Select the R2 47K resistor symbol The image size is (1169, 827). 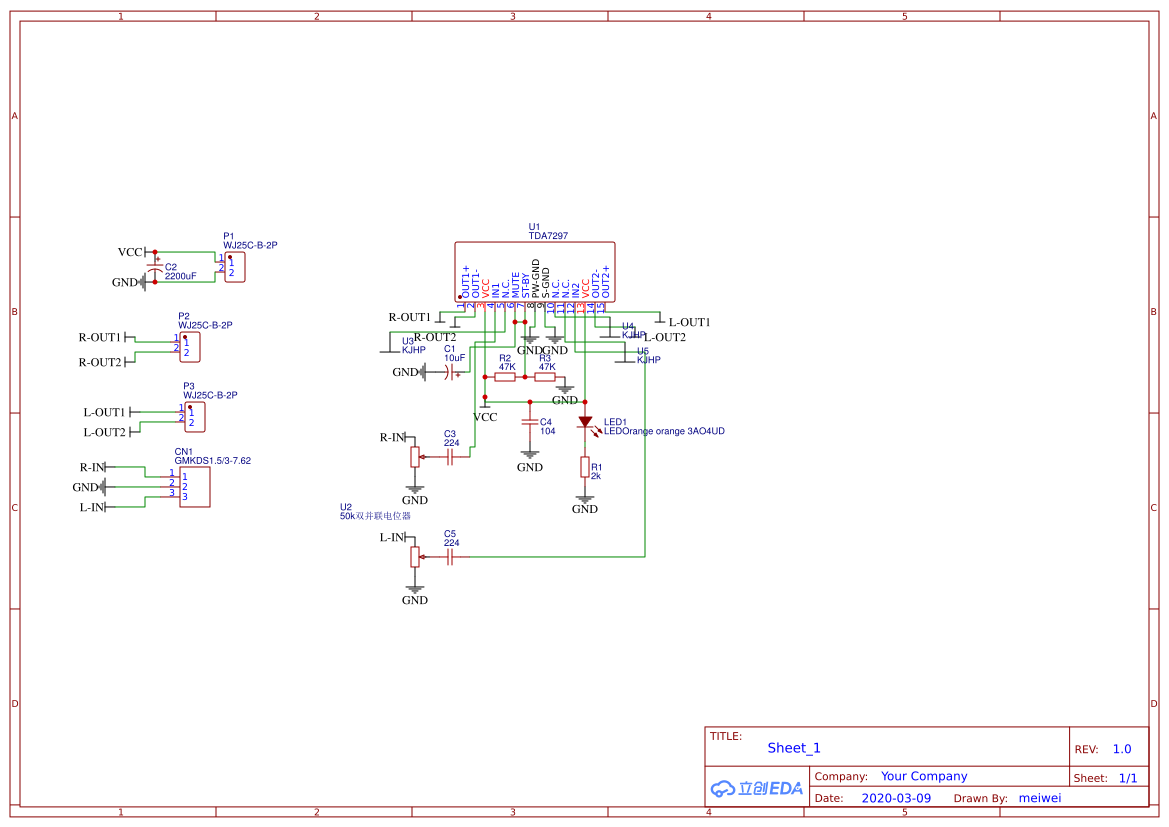(505, 377)
